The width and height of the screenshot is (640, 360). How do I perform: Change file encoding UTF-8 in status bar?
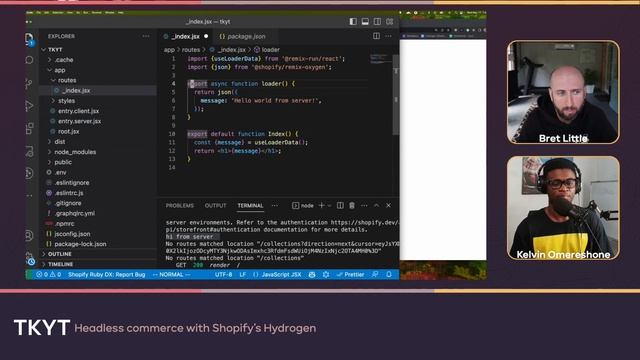223,275
